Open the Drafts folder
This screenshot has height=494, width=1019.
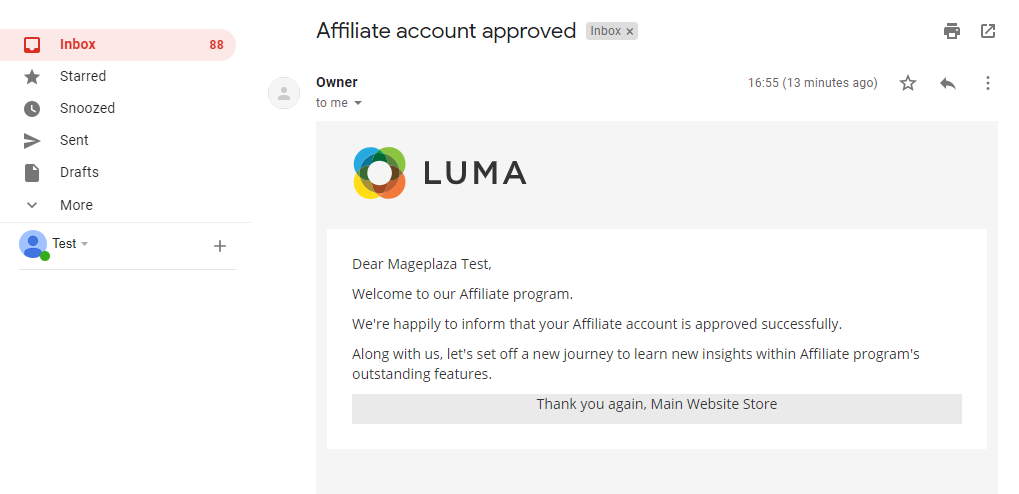point(79,172)
